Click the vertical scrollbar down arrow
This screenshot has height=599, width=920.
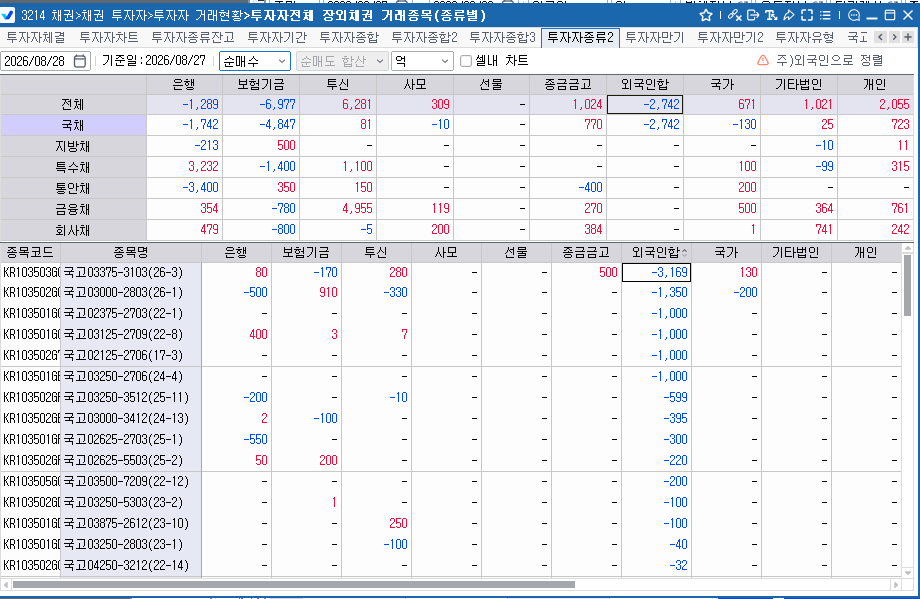click(908, 573)
